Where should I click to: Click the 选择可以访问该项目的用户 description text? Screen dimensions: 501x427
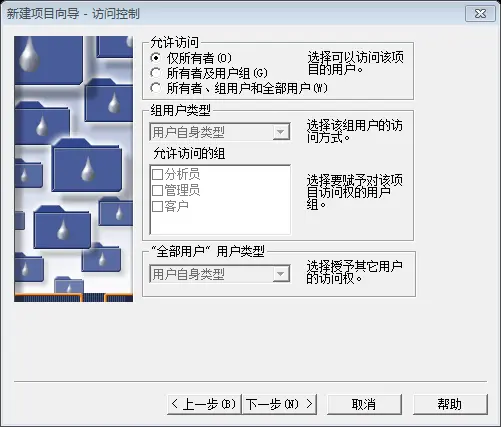[355, 63]
